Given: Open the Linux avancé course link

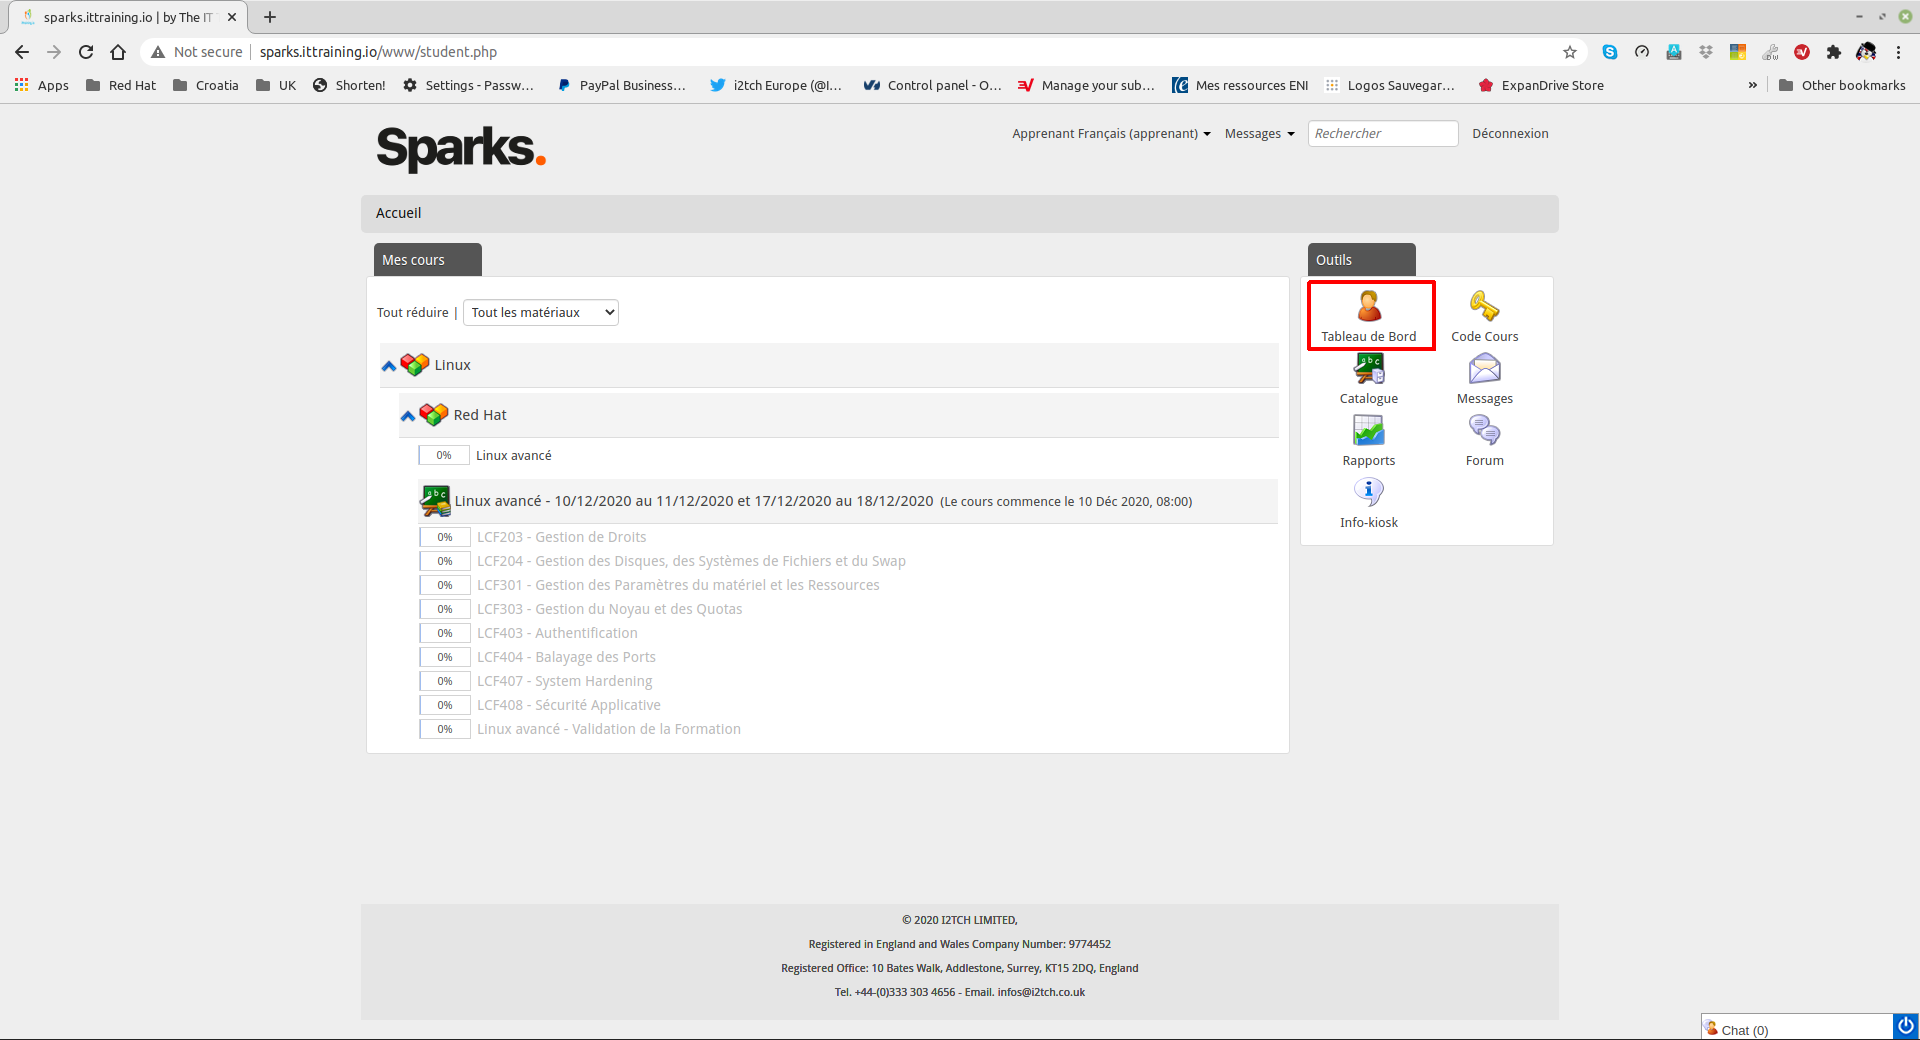Looking at the screenshot, I should point(514,455).
